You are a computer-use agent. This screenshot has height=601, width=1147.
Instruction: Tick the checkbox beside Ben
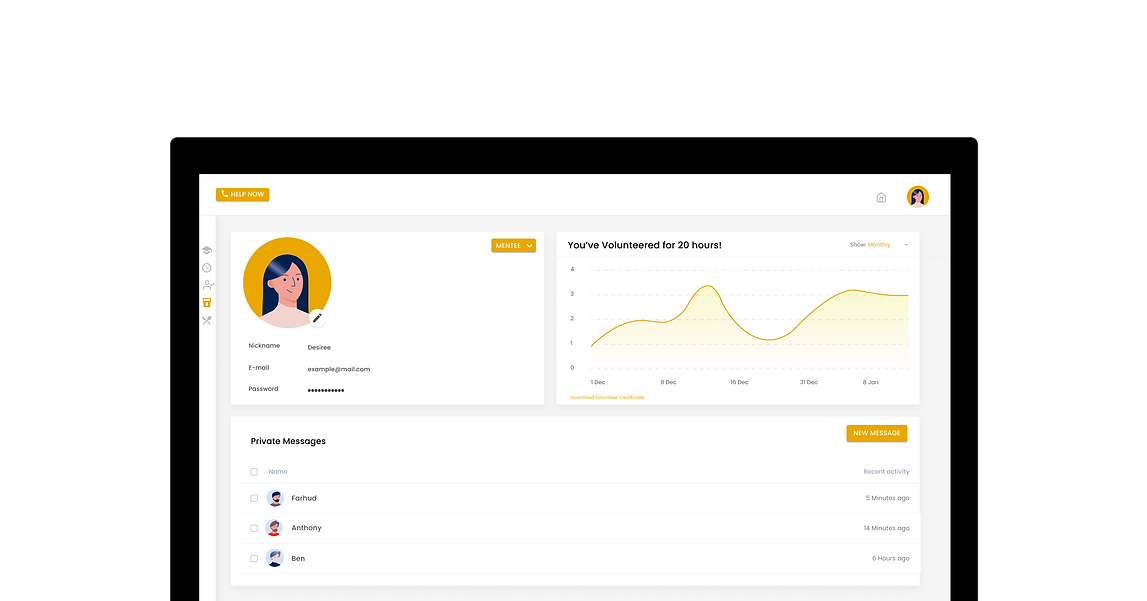[x=254, y=559]
